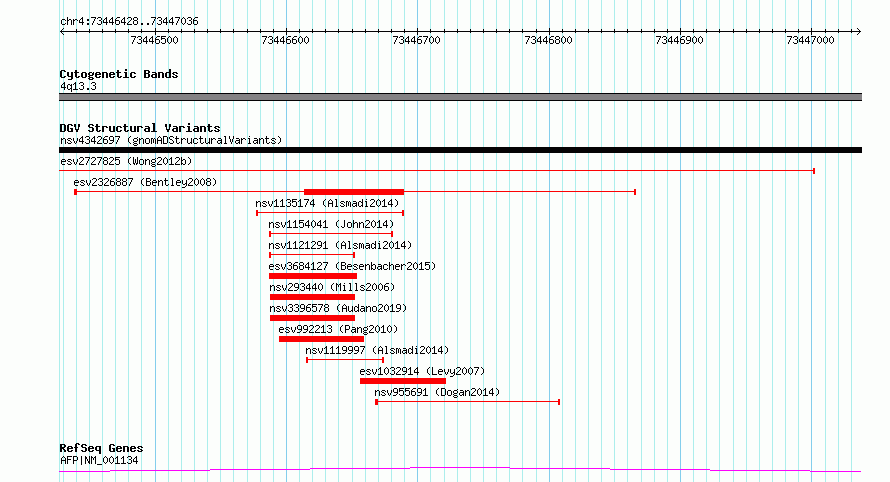Click ruler position 73447000
This screenshot has height=482, width=890.
click(811, 40)
